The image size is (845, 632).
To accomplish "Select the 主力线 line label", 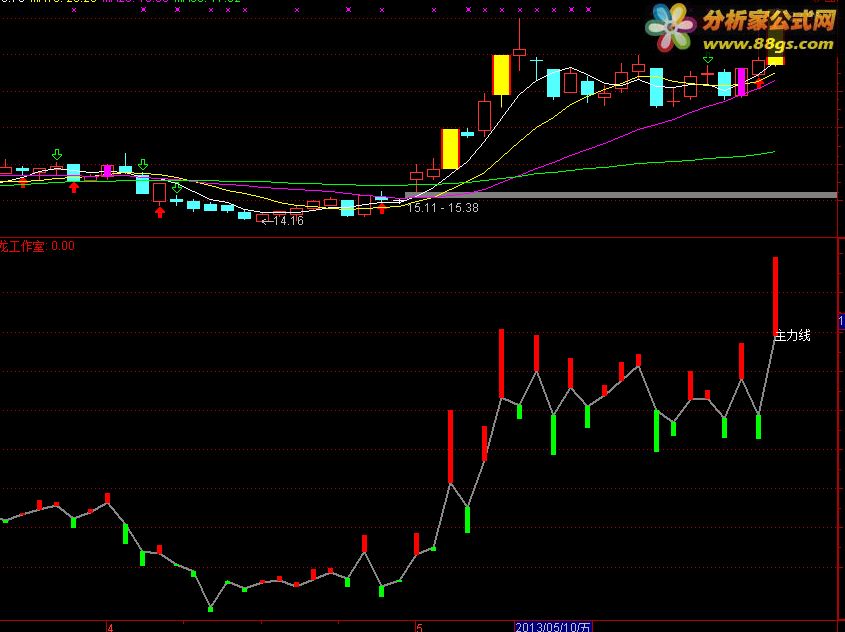I will [792, 335].
